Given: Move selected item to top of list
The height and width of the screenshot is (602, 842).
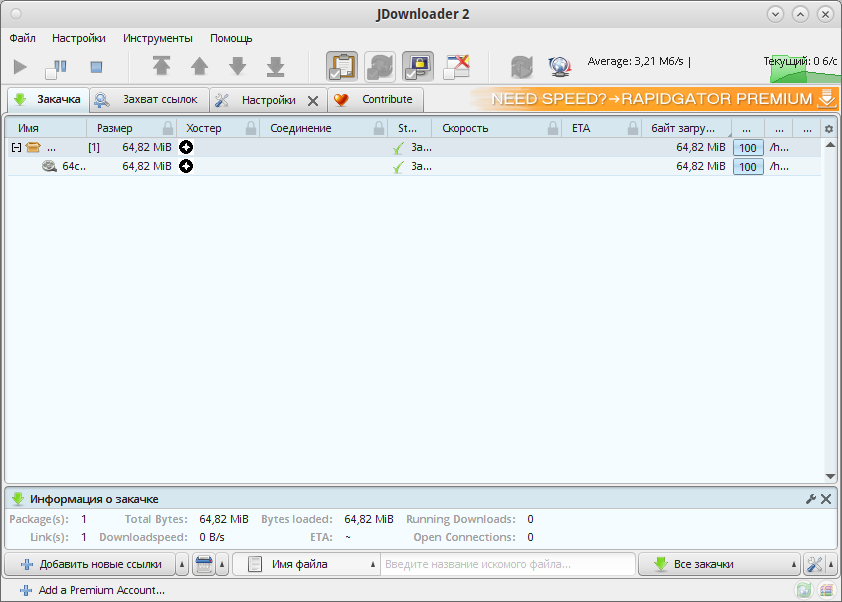Looking at the screenshot, I should point(161,66).
